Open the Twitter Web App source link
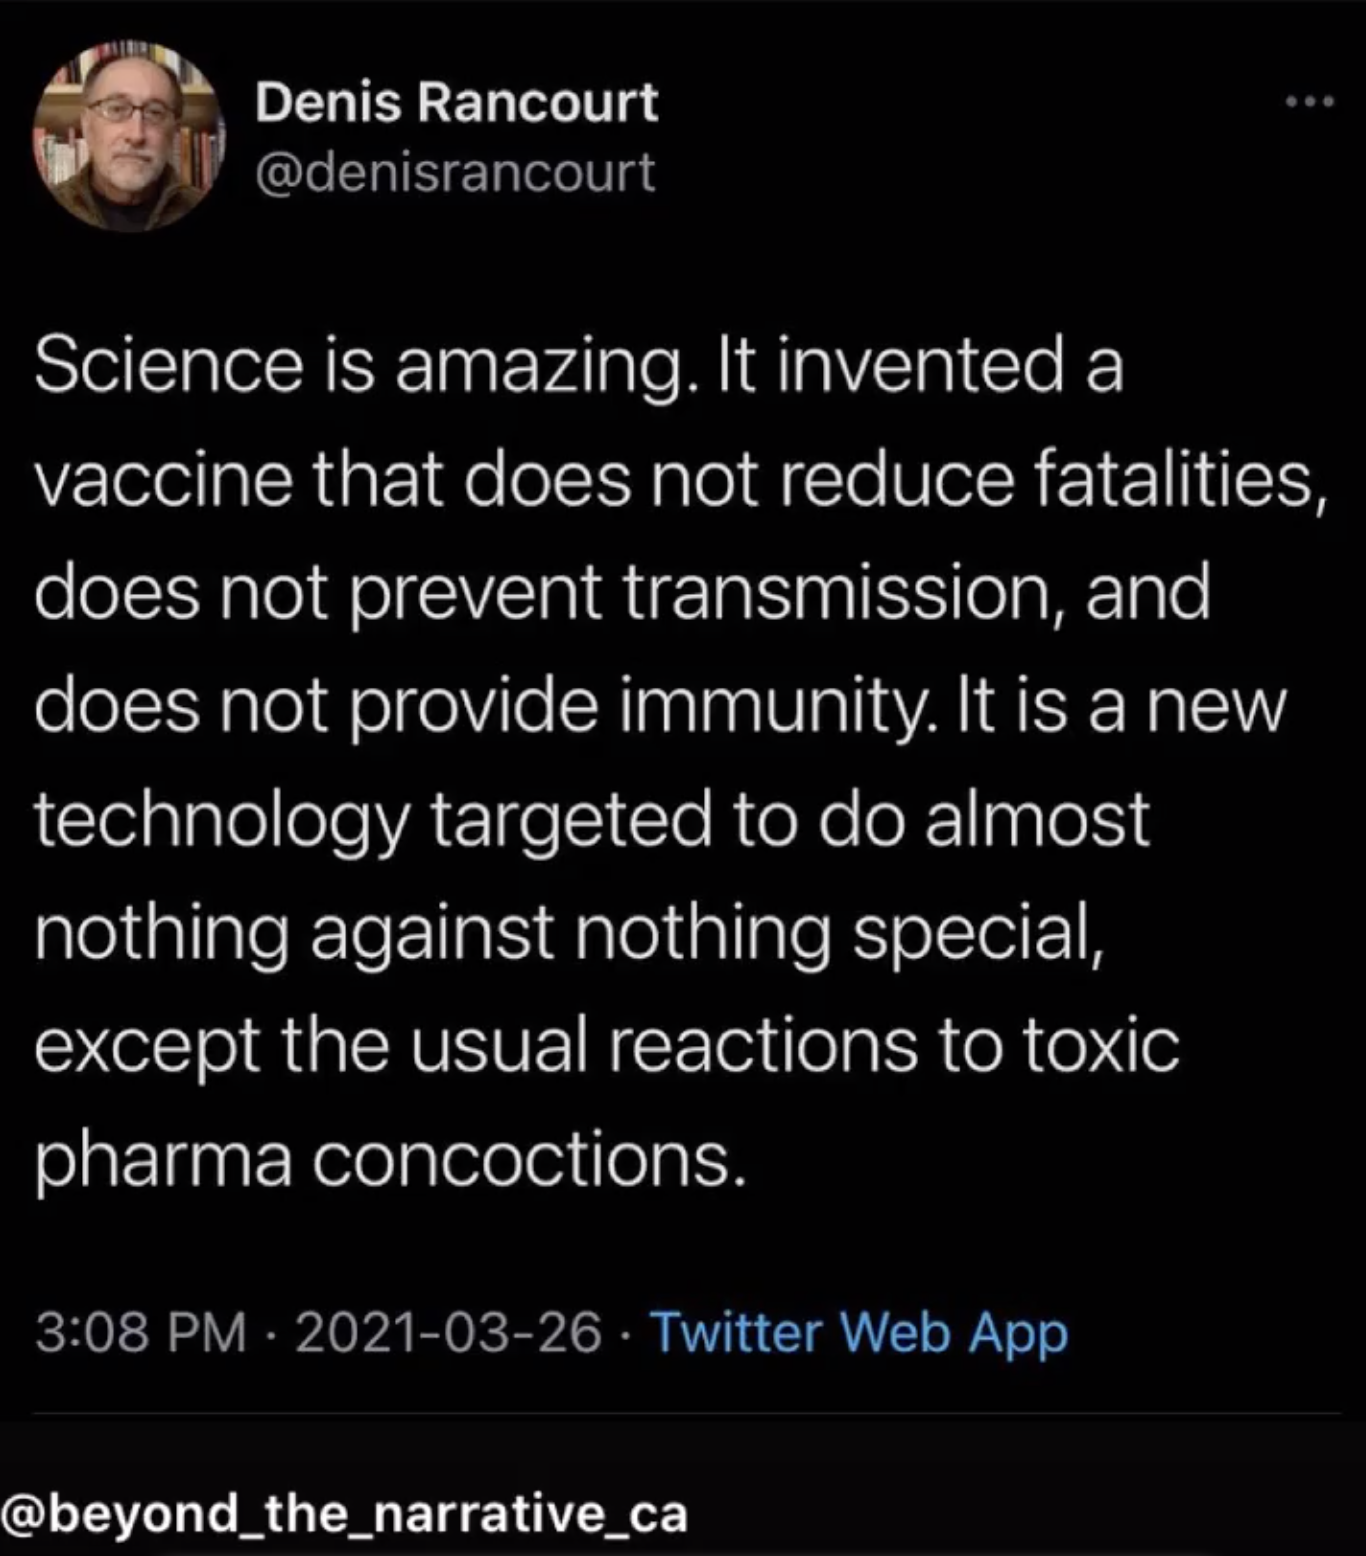The image size is (1366, 1556). [x=859, y=1333]
